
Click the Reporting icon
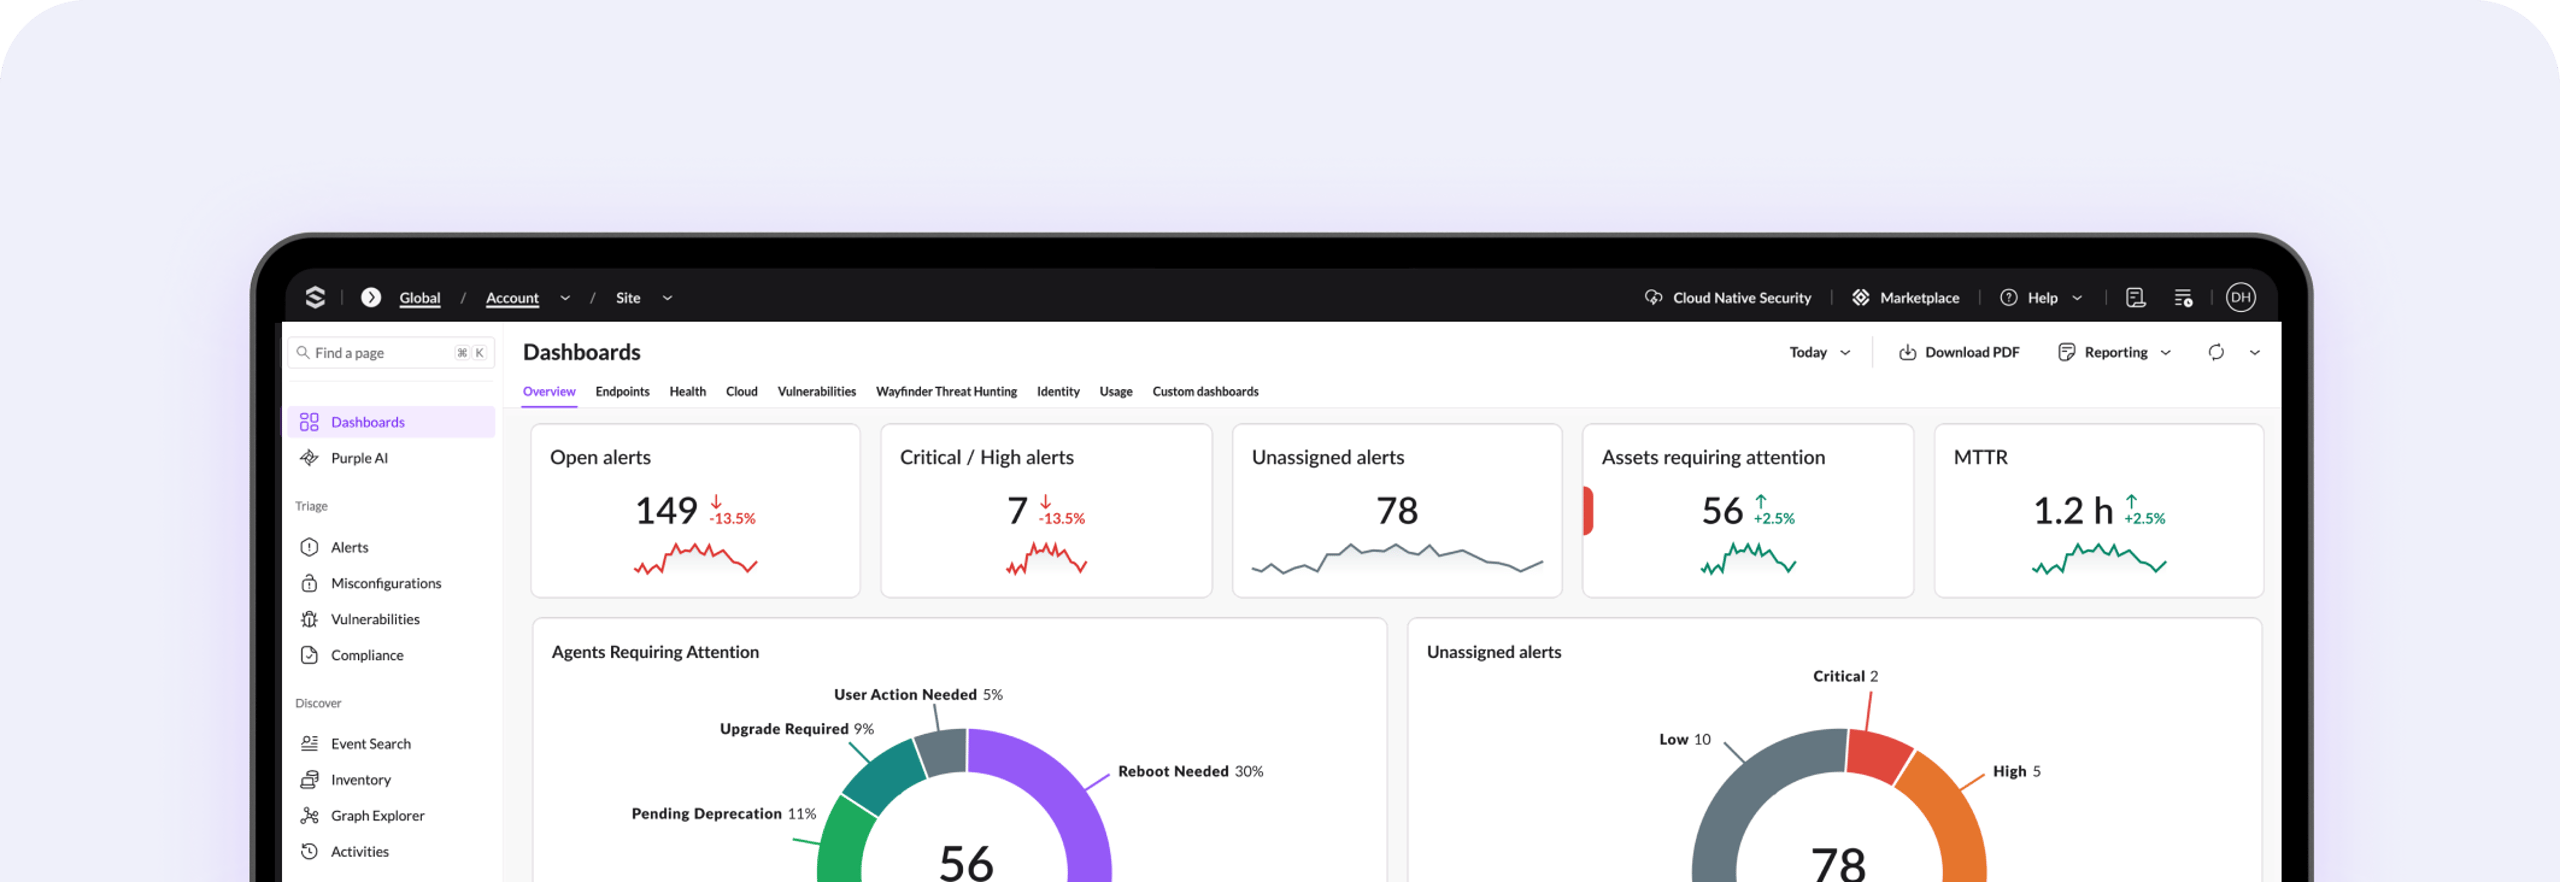pyautogui.click(x=2066, y=352)
